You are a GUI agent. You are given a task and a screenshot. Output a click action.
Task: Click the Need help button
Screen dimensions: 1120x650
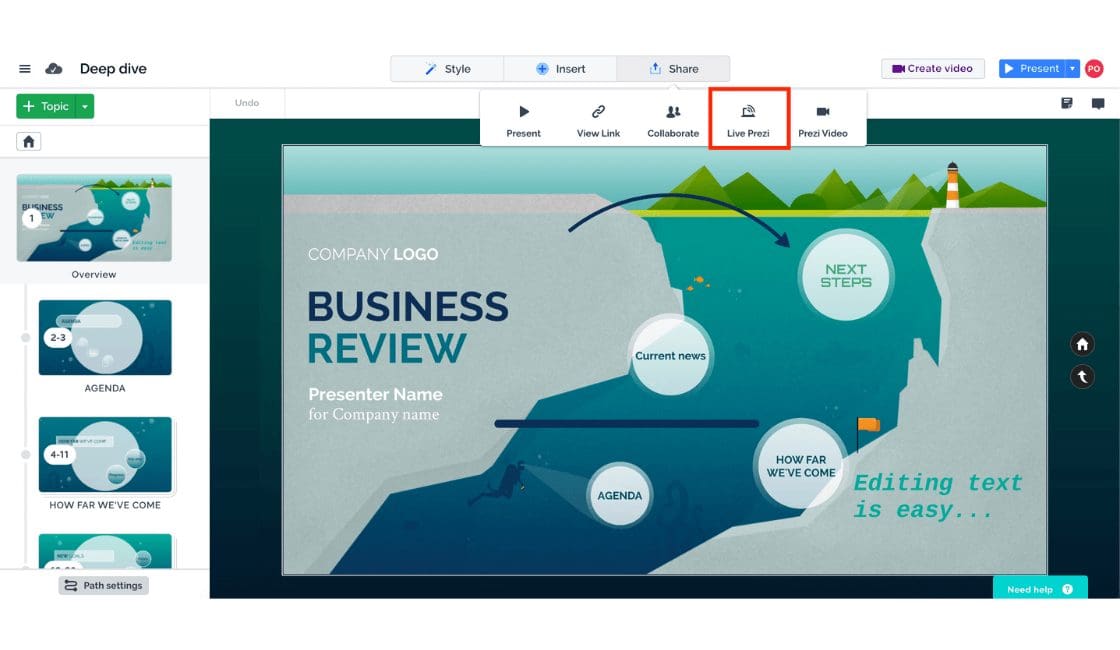[x=1039, y=589]
